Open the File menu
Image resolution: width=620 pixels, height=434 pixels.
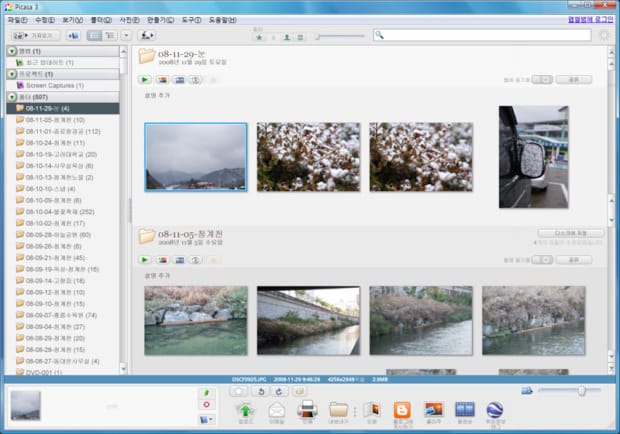pos(17,19)
